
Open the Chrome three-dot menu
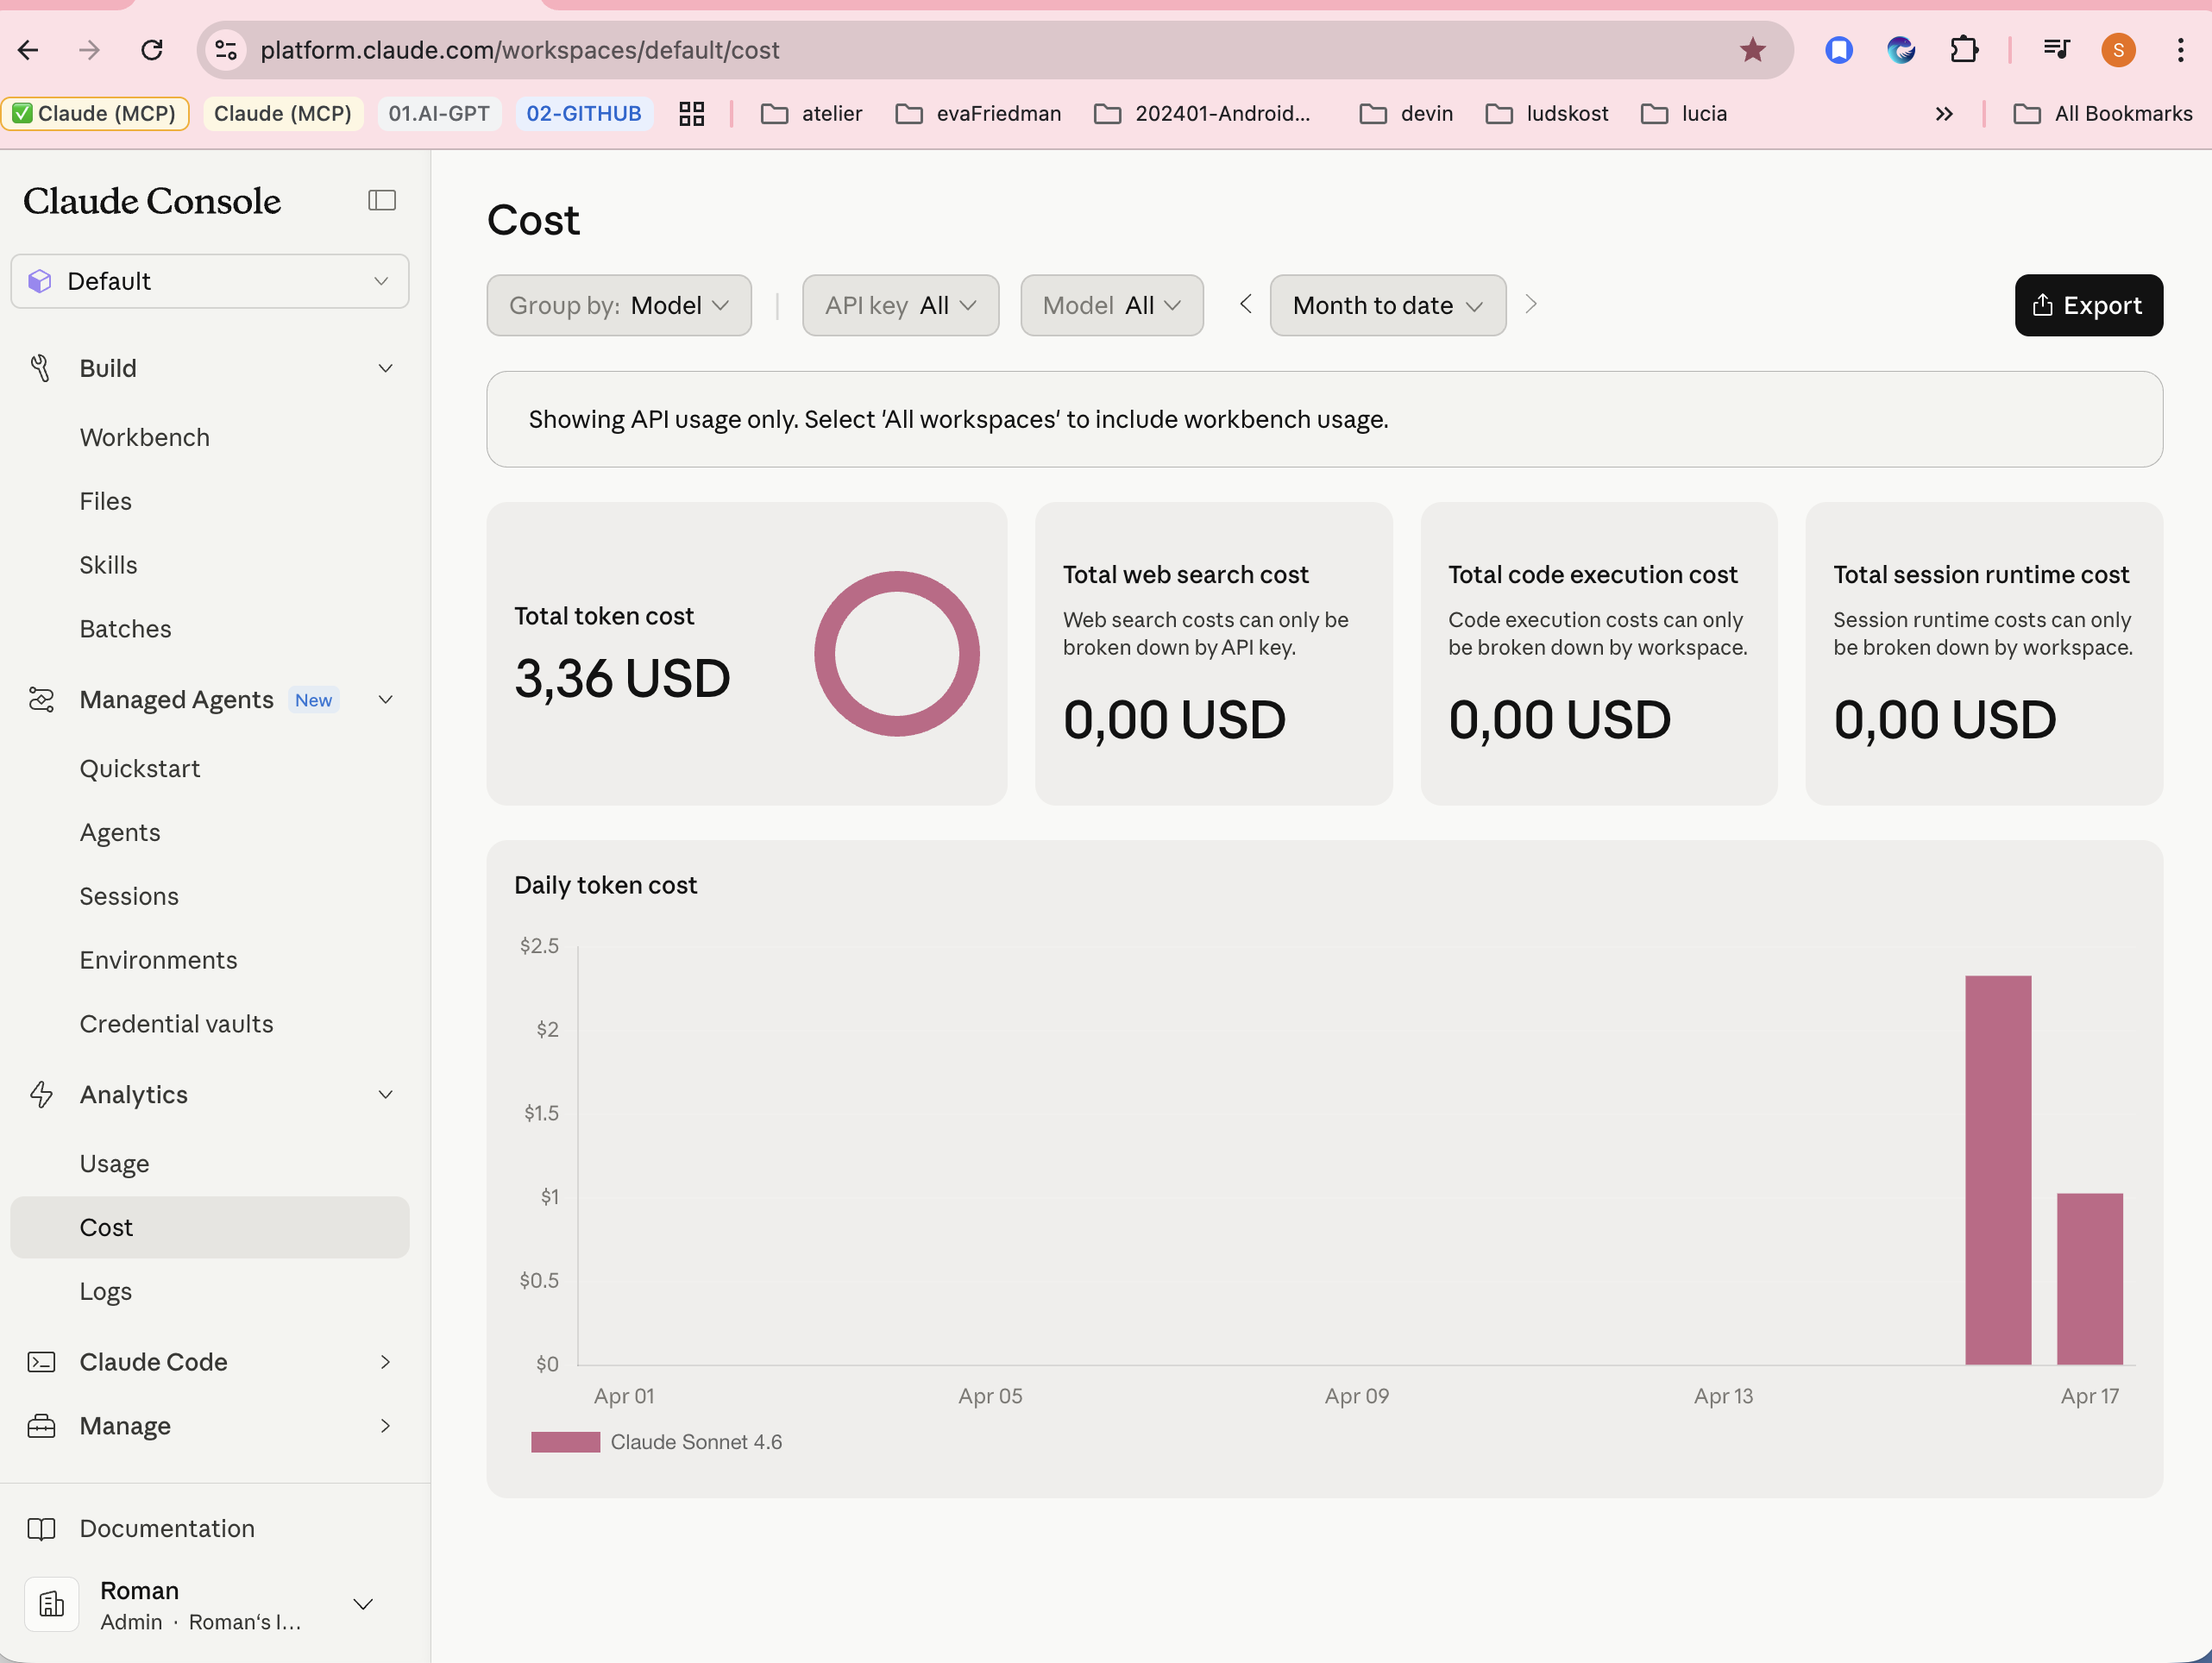click(2180, 50)
